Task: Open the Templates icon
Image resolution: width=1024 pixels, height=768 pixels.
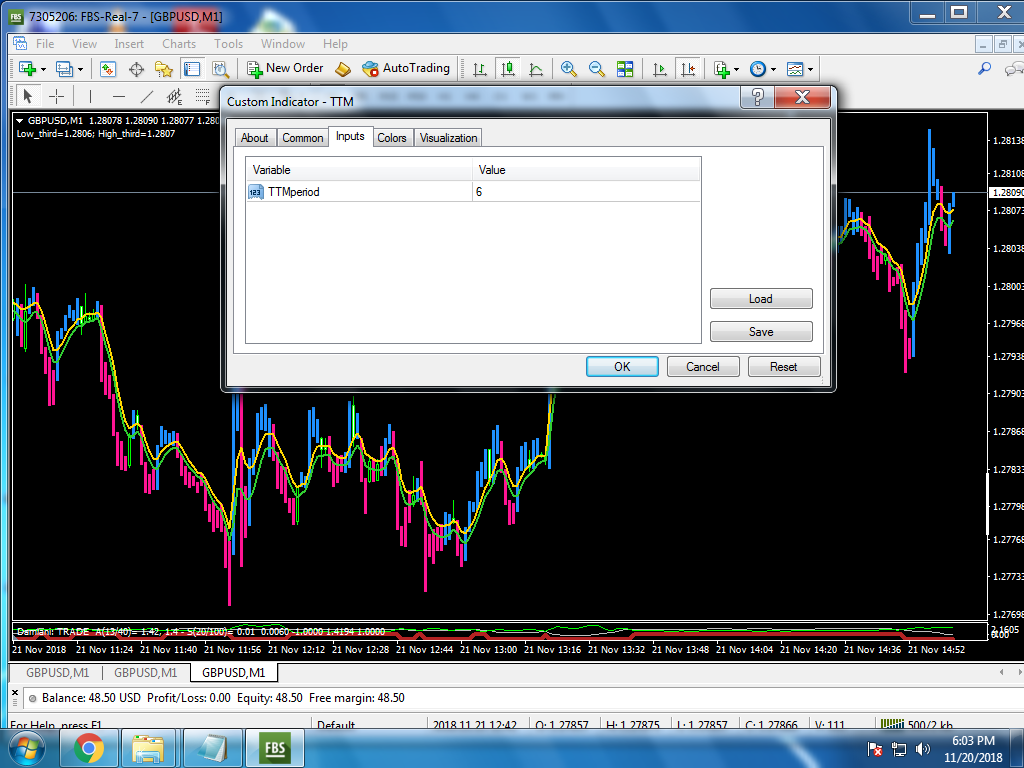Action: tap(795, 69)
